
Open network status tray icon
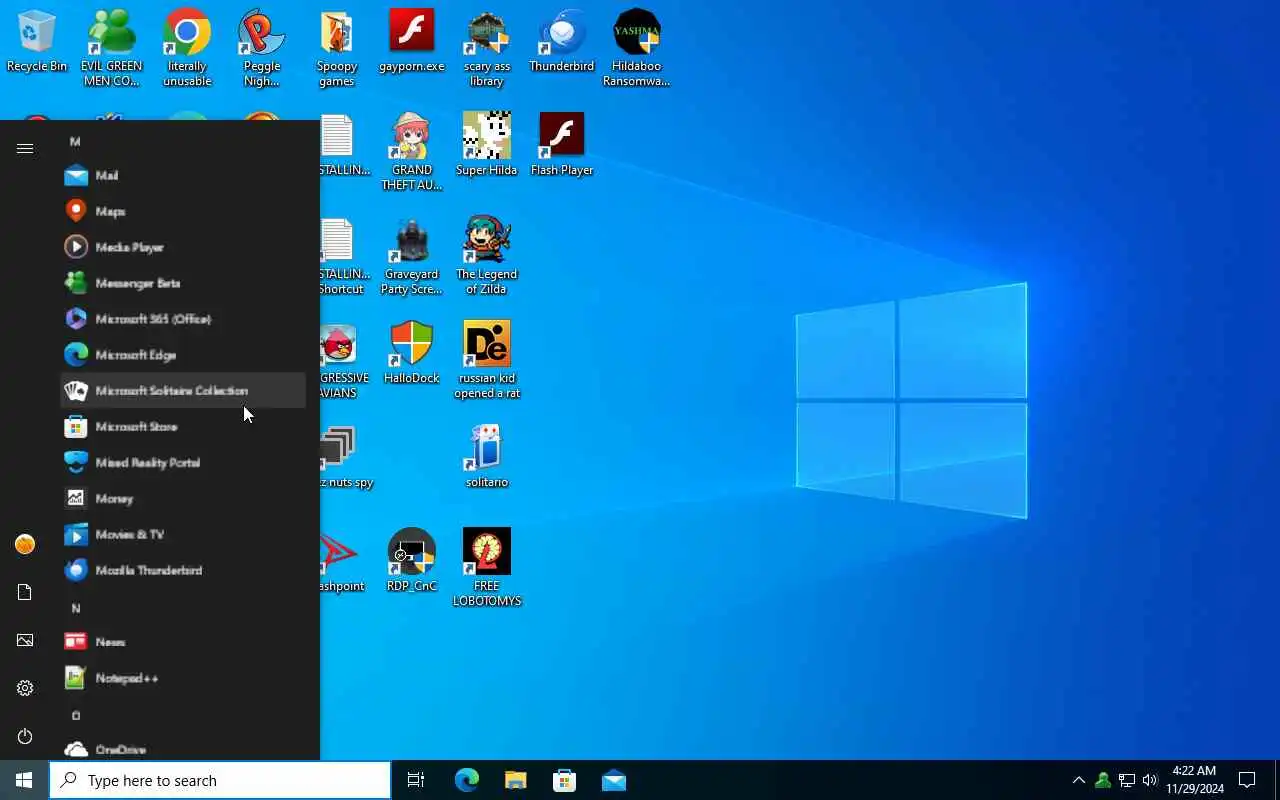tap(1126, 780)
